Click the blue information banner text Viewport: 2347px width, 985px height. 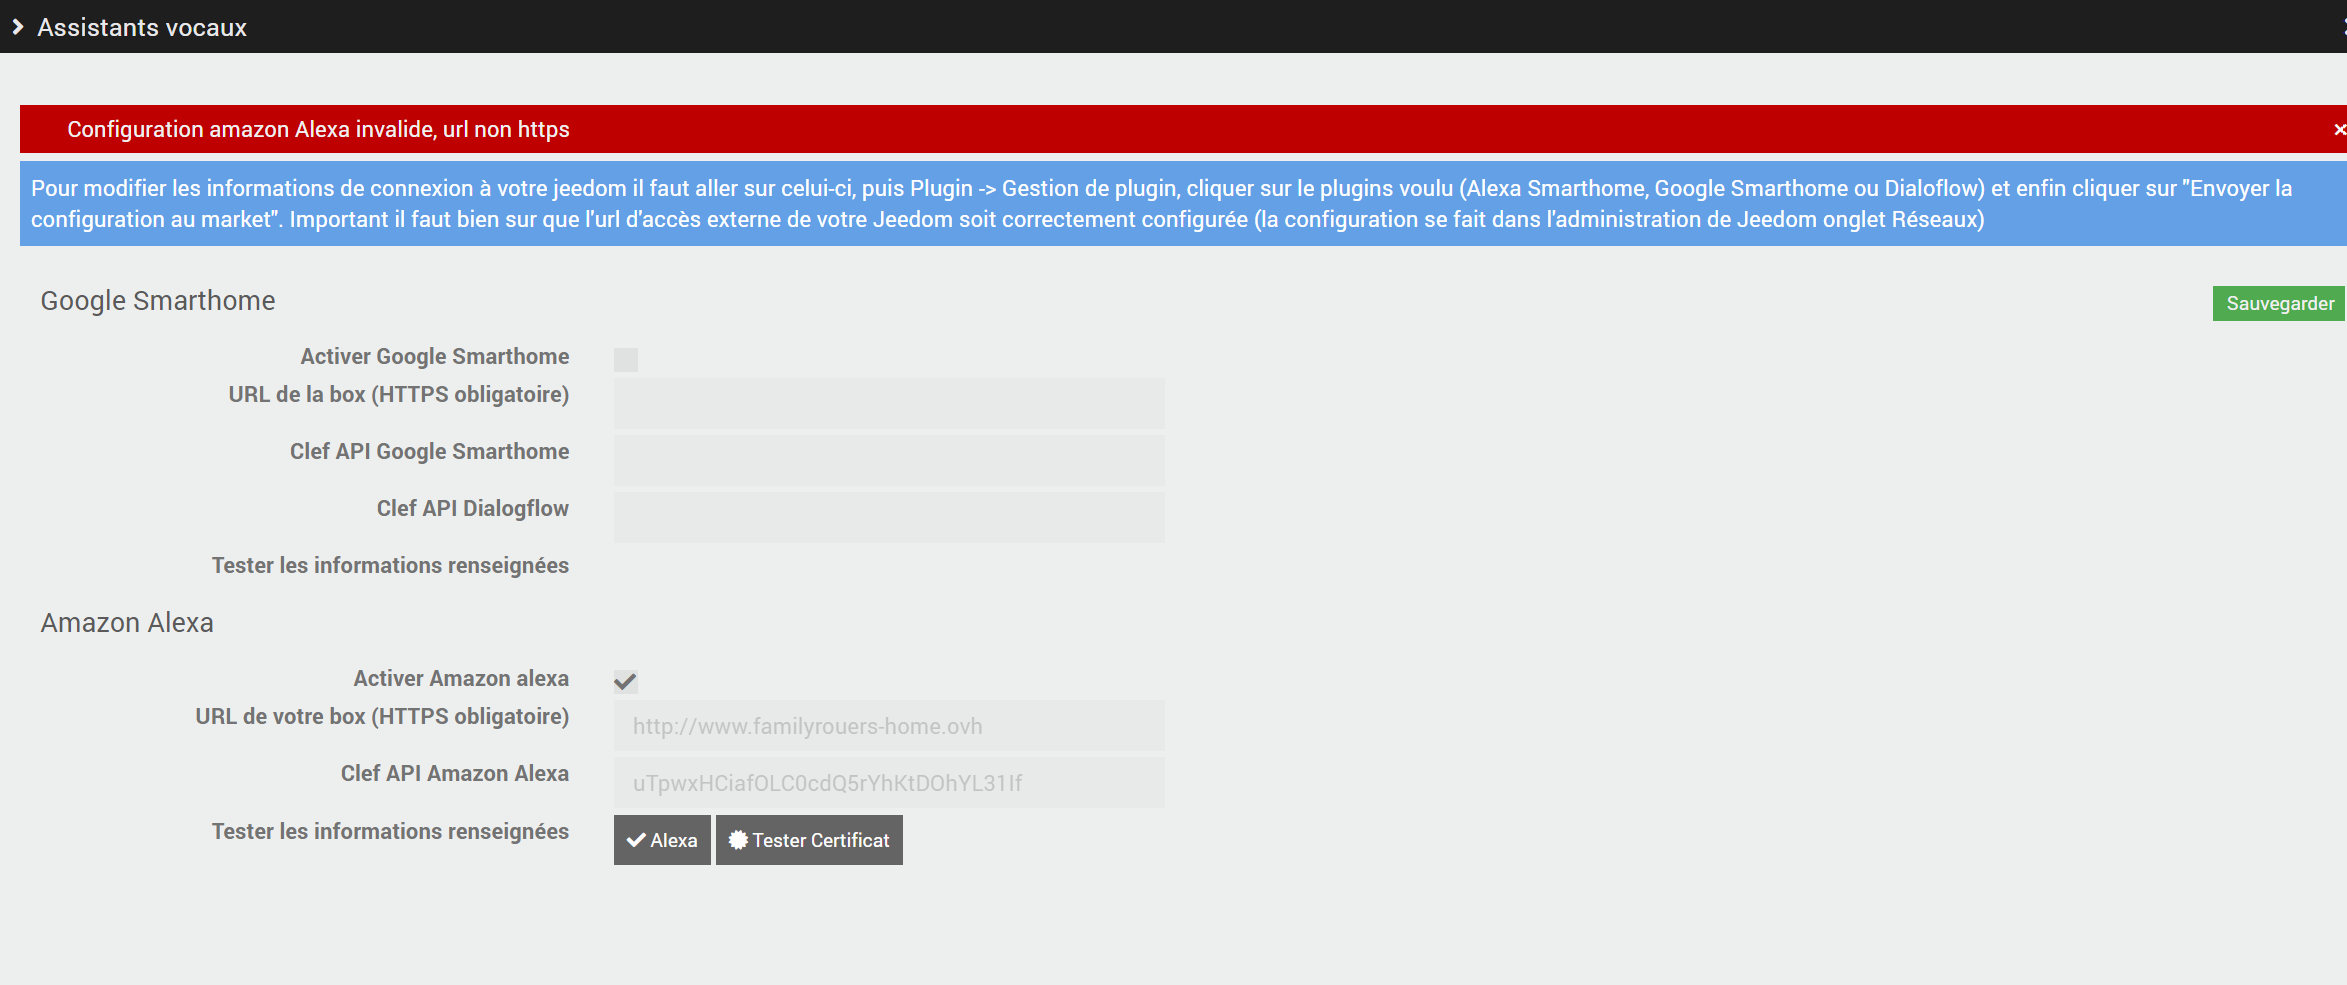(x=1161, y=204)
